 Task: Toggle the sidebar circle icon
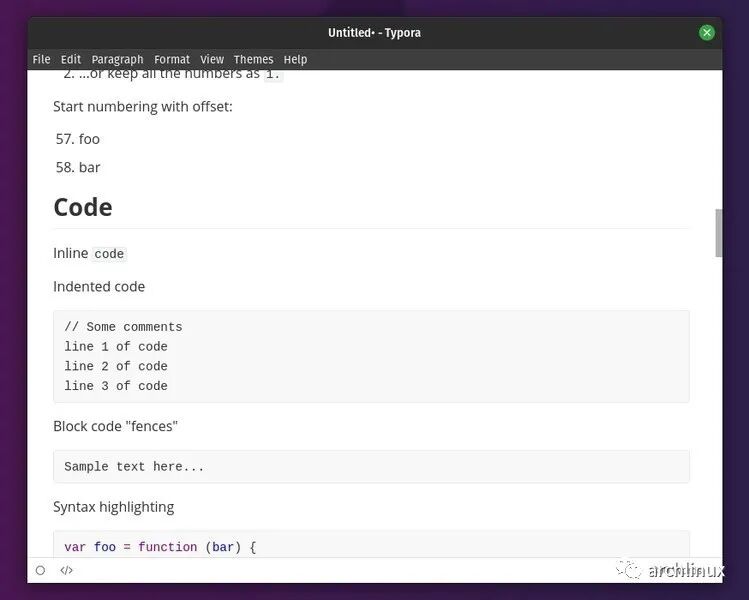pyautogui.click(x=41, y=570)
